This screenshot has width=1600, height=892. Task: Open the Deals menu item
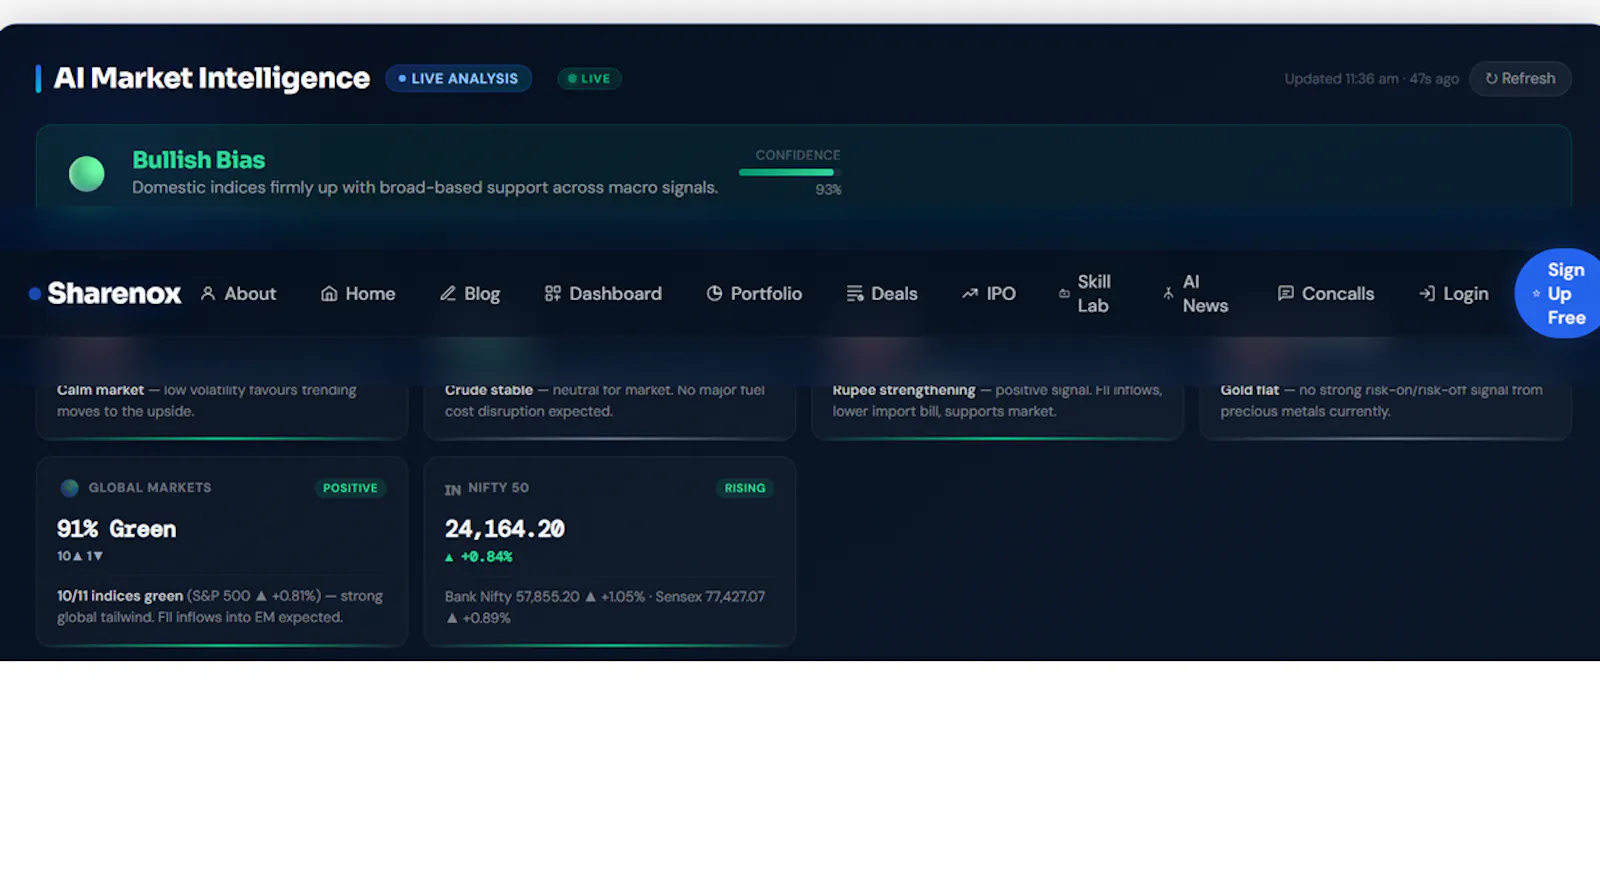[x=894, y=293]
